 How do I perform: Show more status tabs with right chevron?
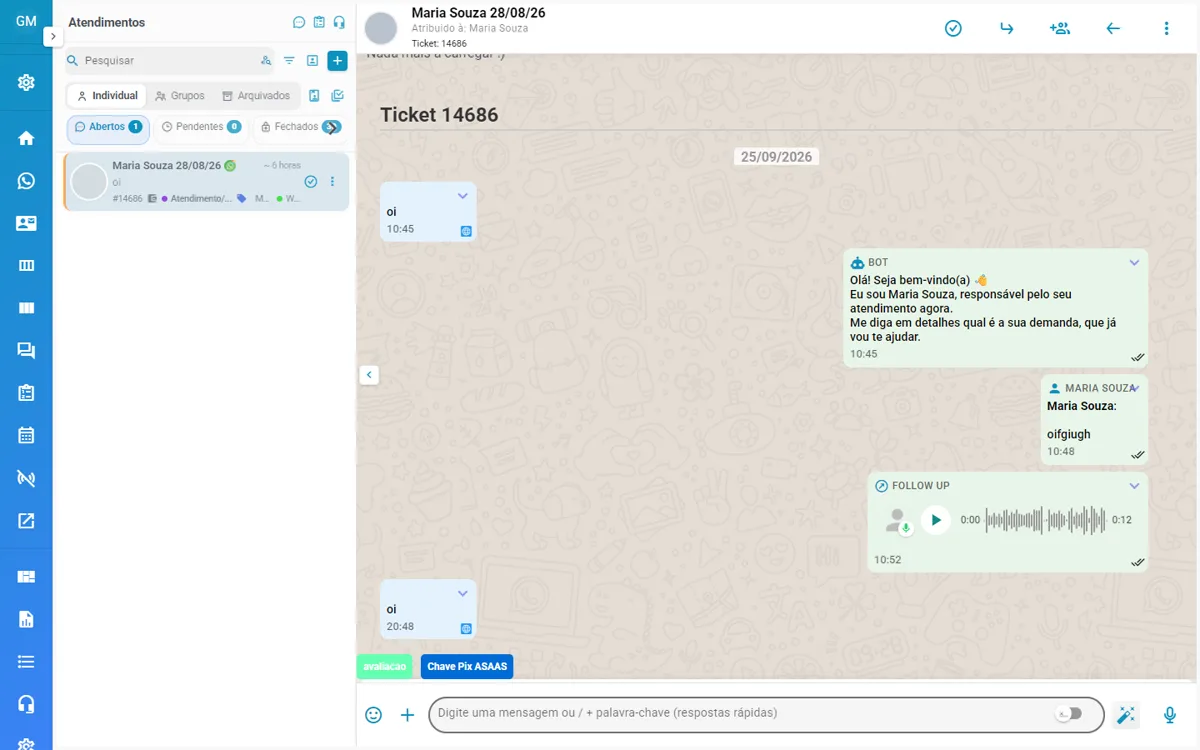(x=332, y=127)
